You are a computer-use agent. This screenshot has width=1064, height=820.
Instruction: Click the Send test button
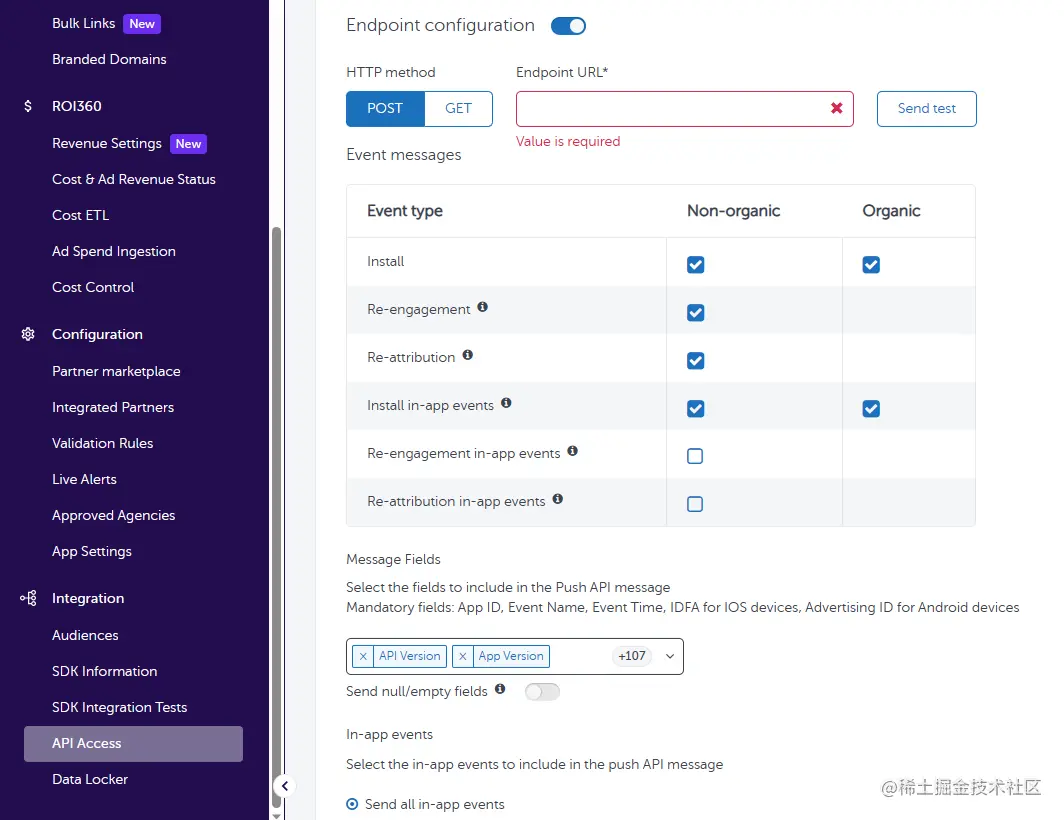(926, 109)
